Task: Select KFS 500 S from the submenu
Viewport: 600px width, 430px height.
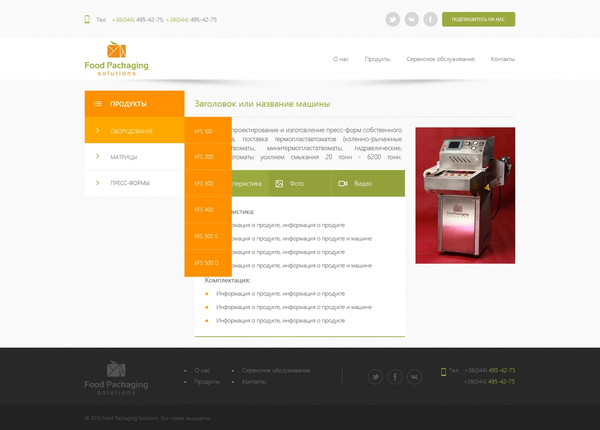Action: click(x=208, y=236)
